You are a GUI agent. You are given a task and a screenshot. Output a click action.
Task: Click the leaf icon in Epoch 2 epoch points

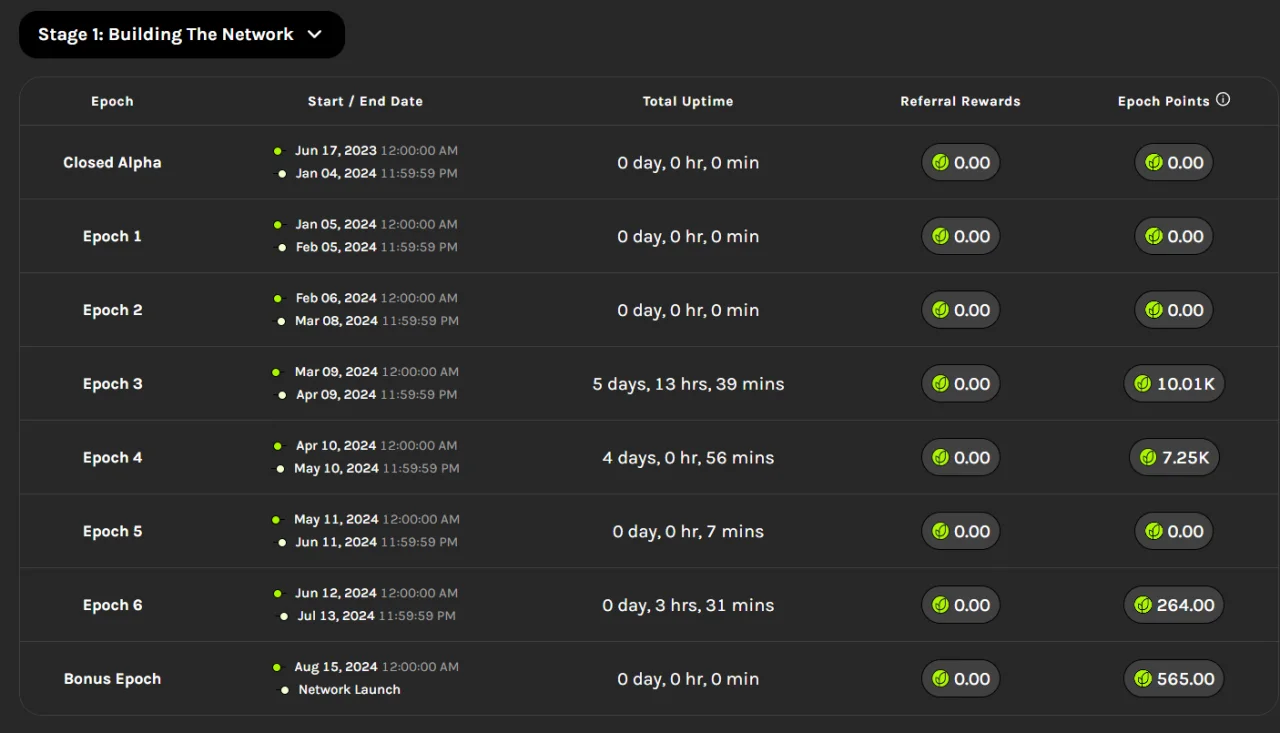coord(1154,310)
